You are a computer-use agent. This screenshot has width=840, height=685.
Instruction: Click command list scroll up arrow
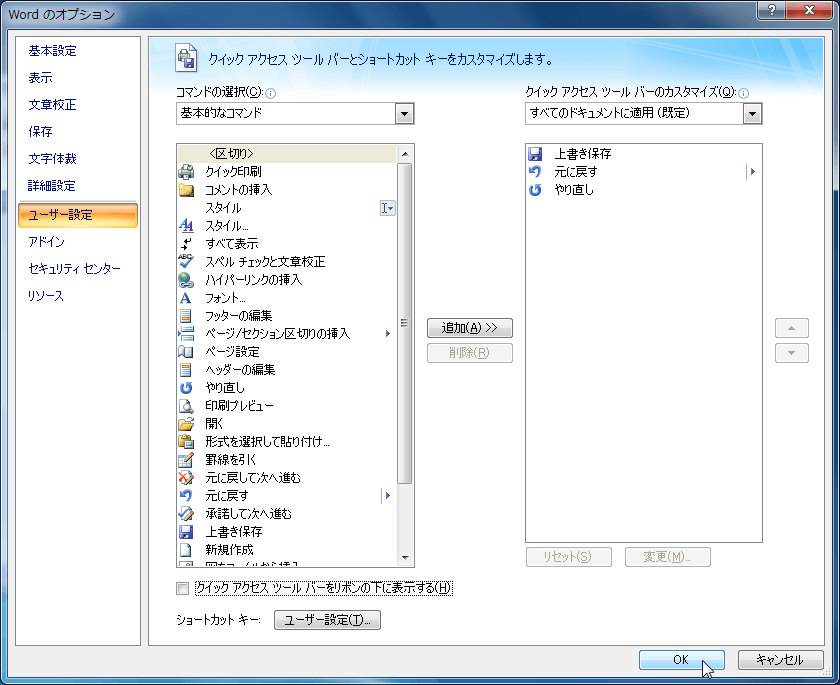(405, 154)
